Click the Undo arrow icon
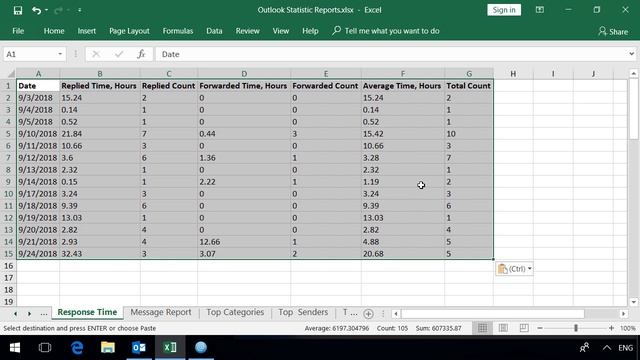Viewport: 640px width, 360px height. coord(36,10)
